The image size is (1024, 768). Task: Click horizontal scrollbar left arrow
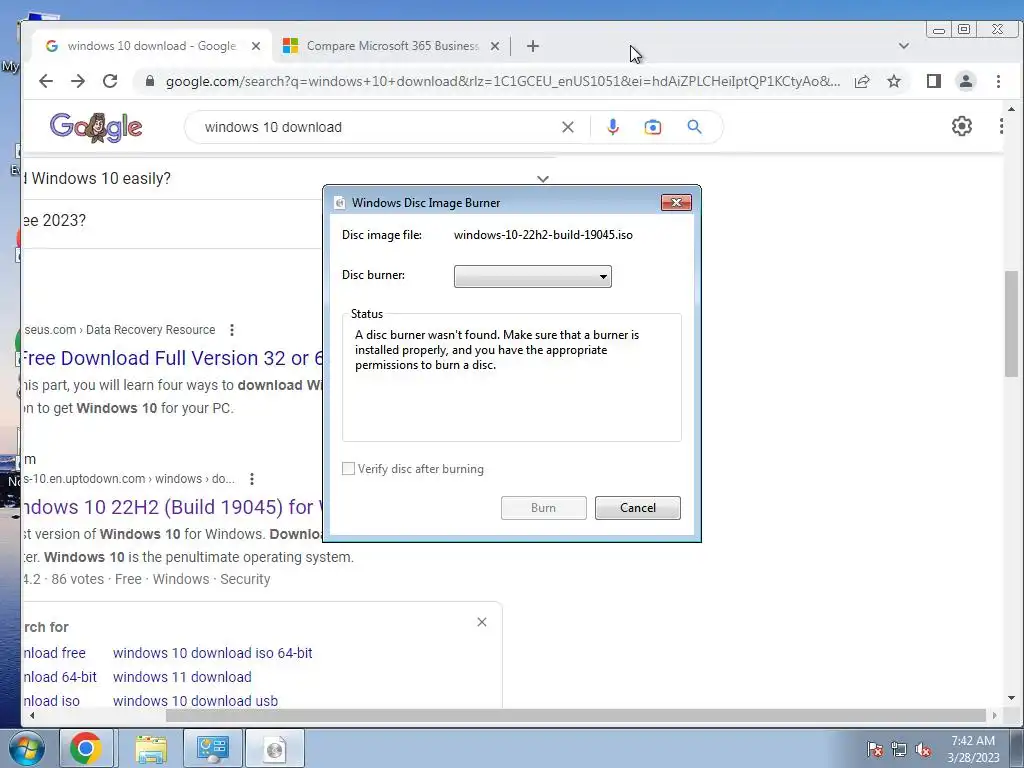31,716
